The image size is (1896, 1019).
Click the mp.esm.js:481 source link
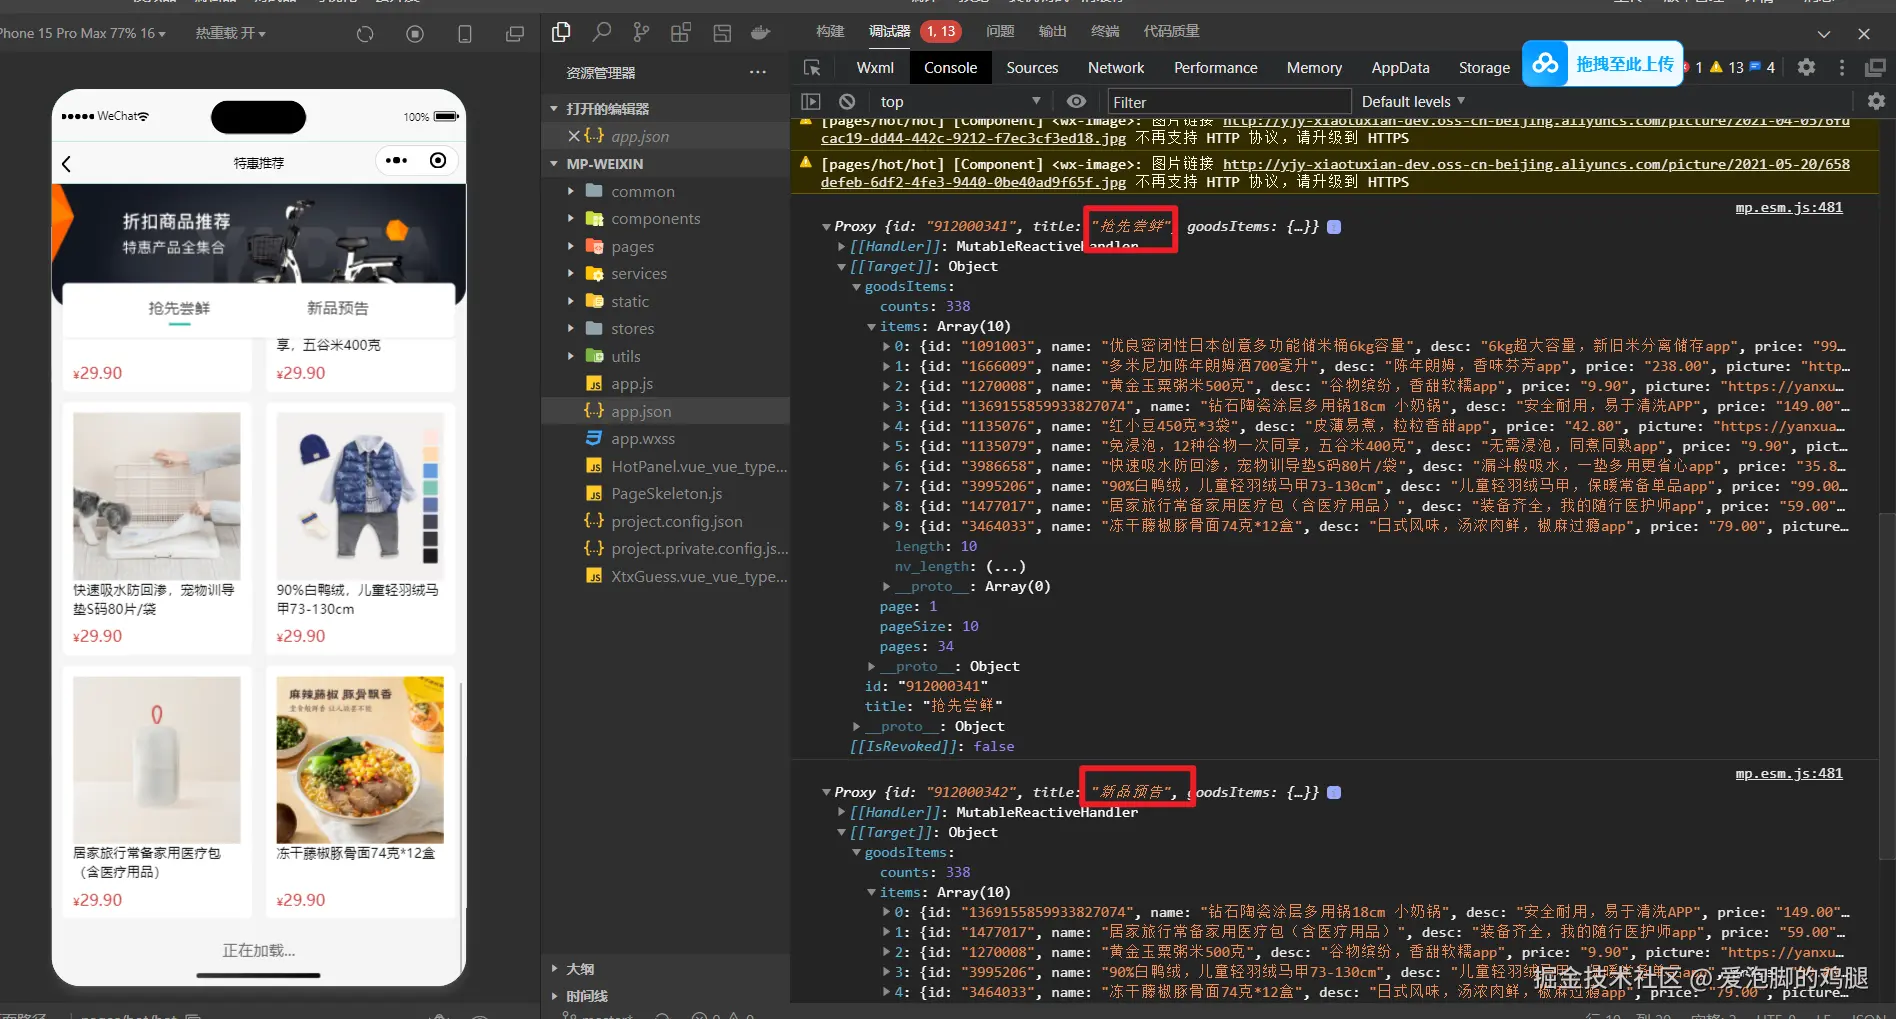click(1788, 208)
